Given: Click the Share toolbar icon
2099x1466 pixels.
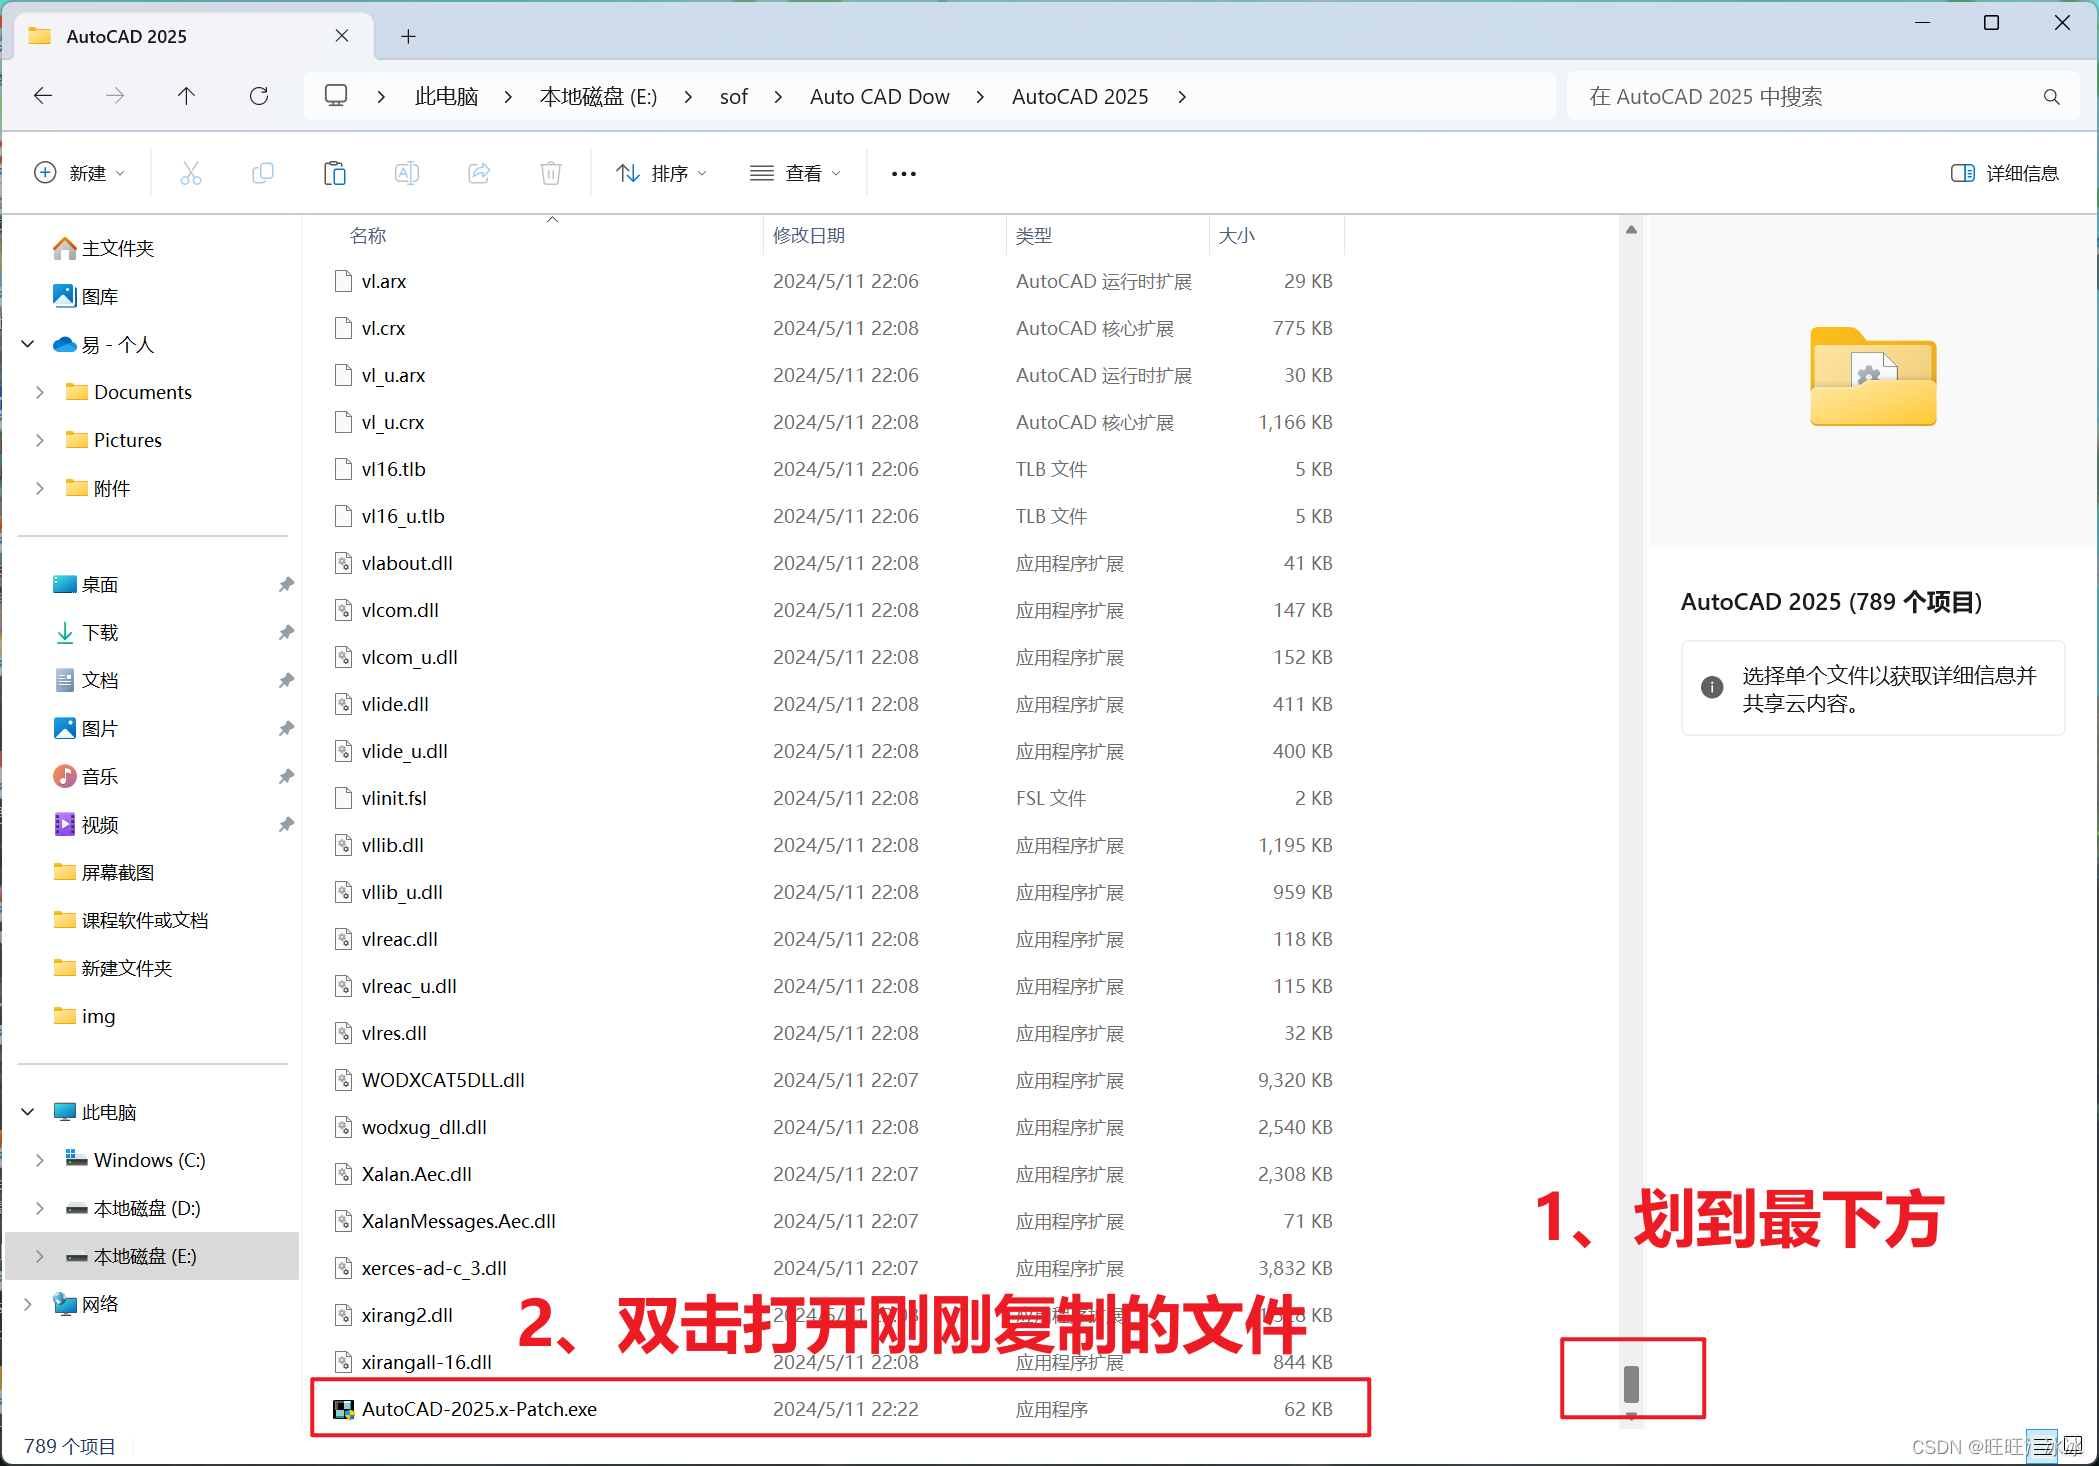Looking at the screenshot, I should coord(479,174).
